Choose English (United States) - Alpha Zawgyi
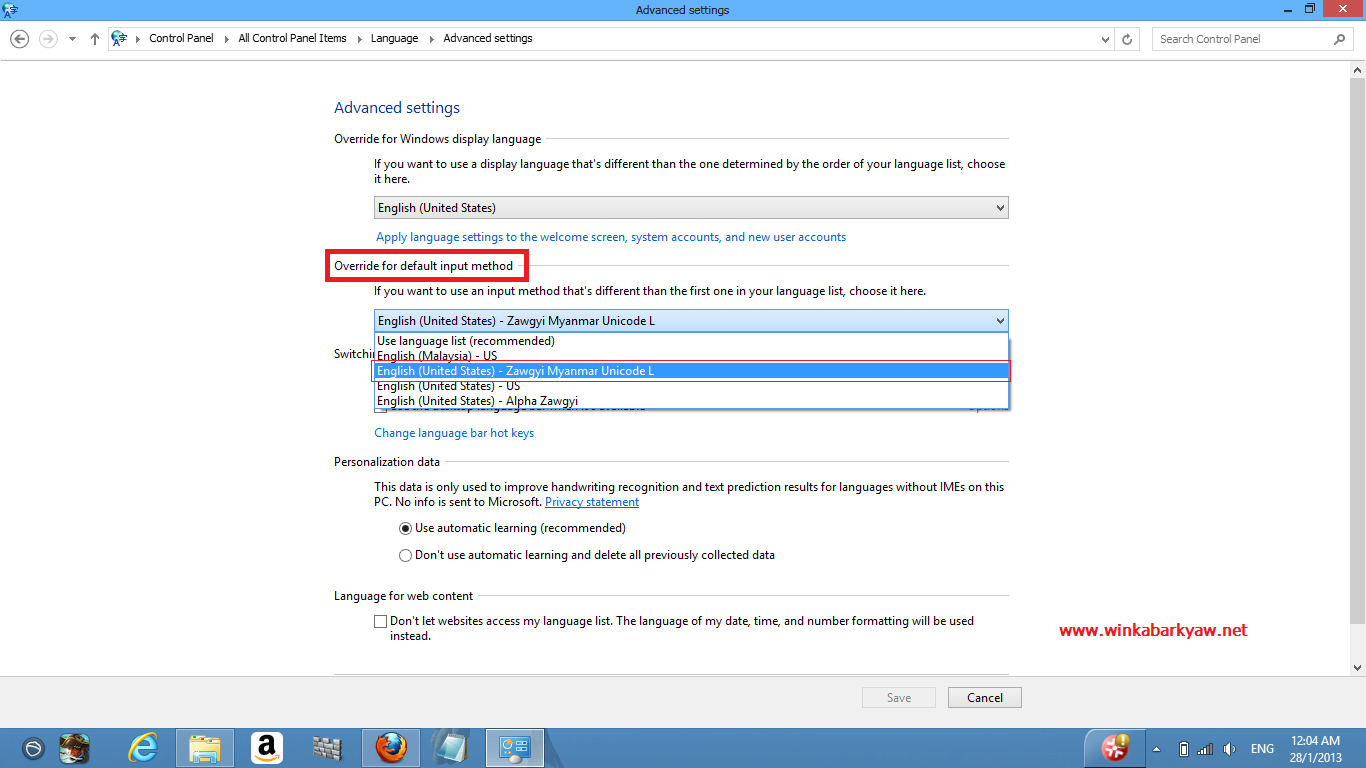 (x=691, y=401)
